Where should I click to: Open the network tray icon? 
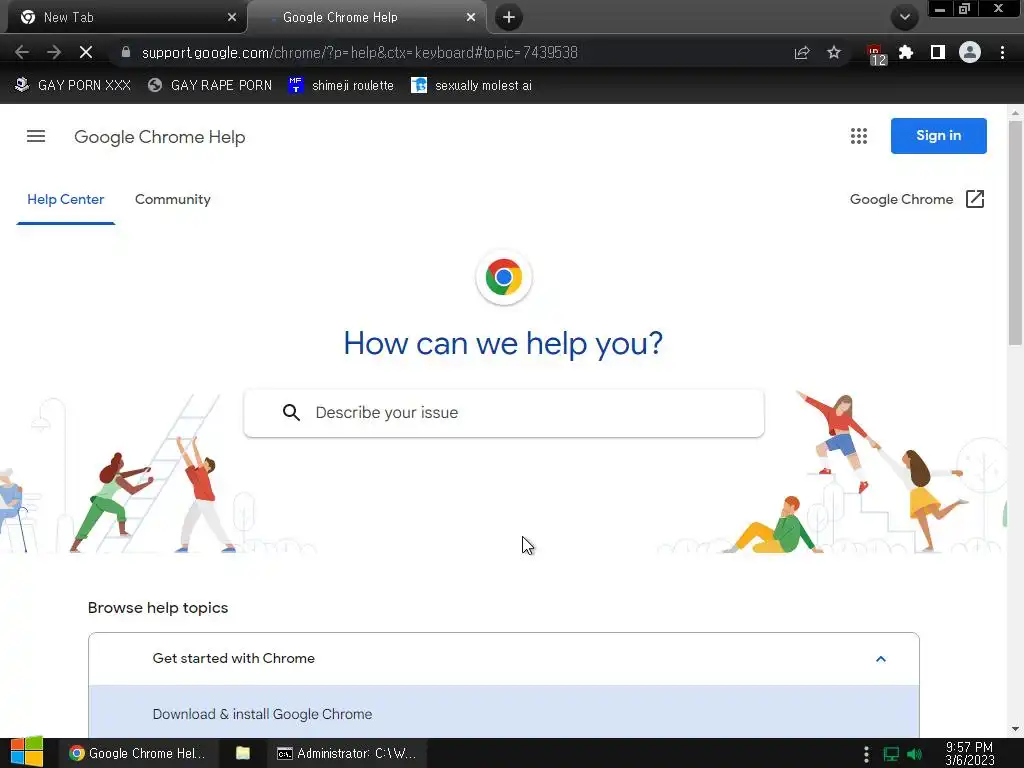pos(891,754)
